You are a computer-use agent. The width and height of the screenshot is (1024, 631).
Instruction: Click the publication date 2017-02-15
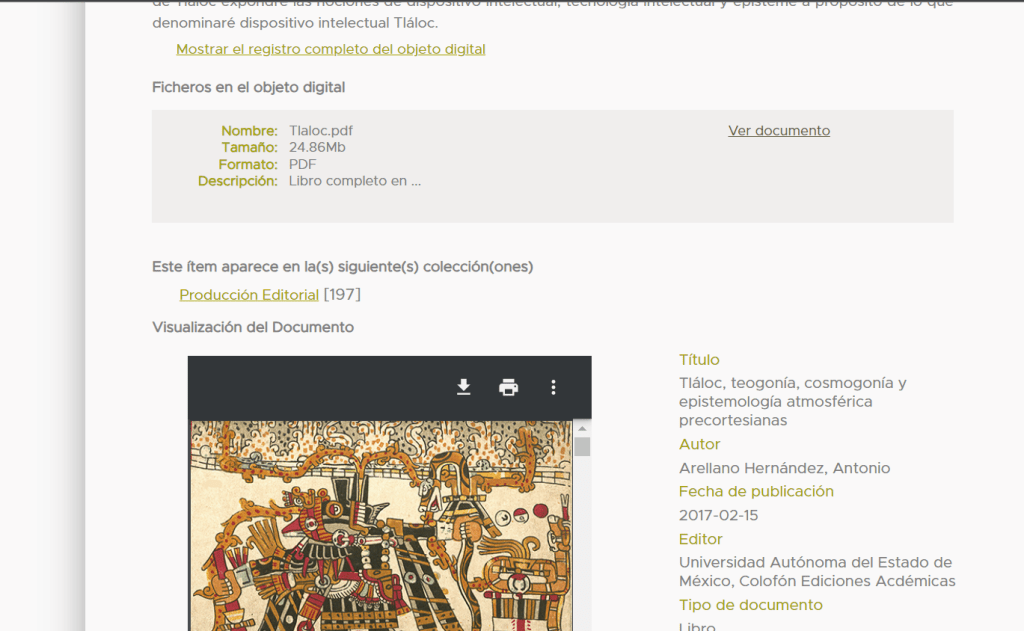(718, 515)
